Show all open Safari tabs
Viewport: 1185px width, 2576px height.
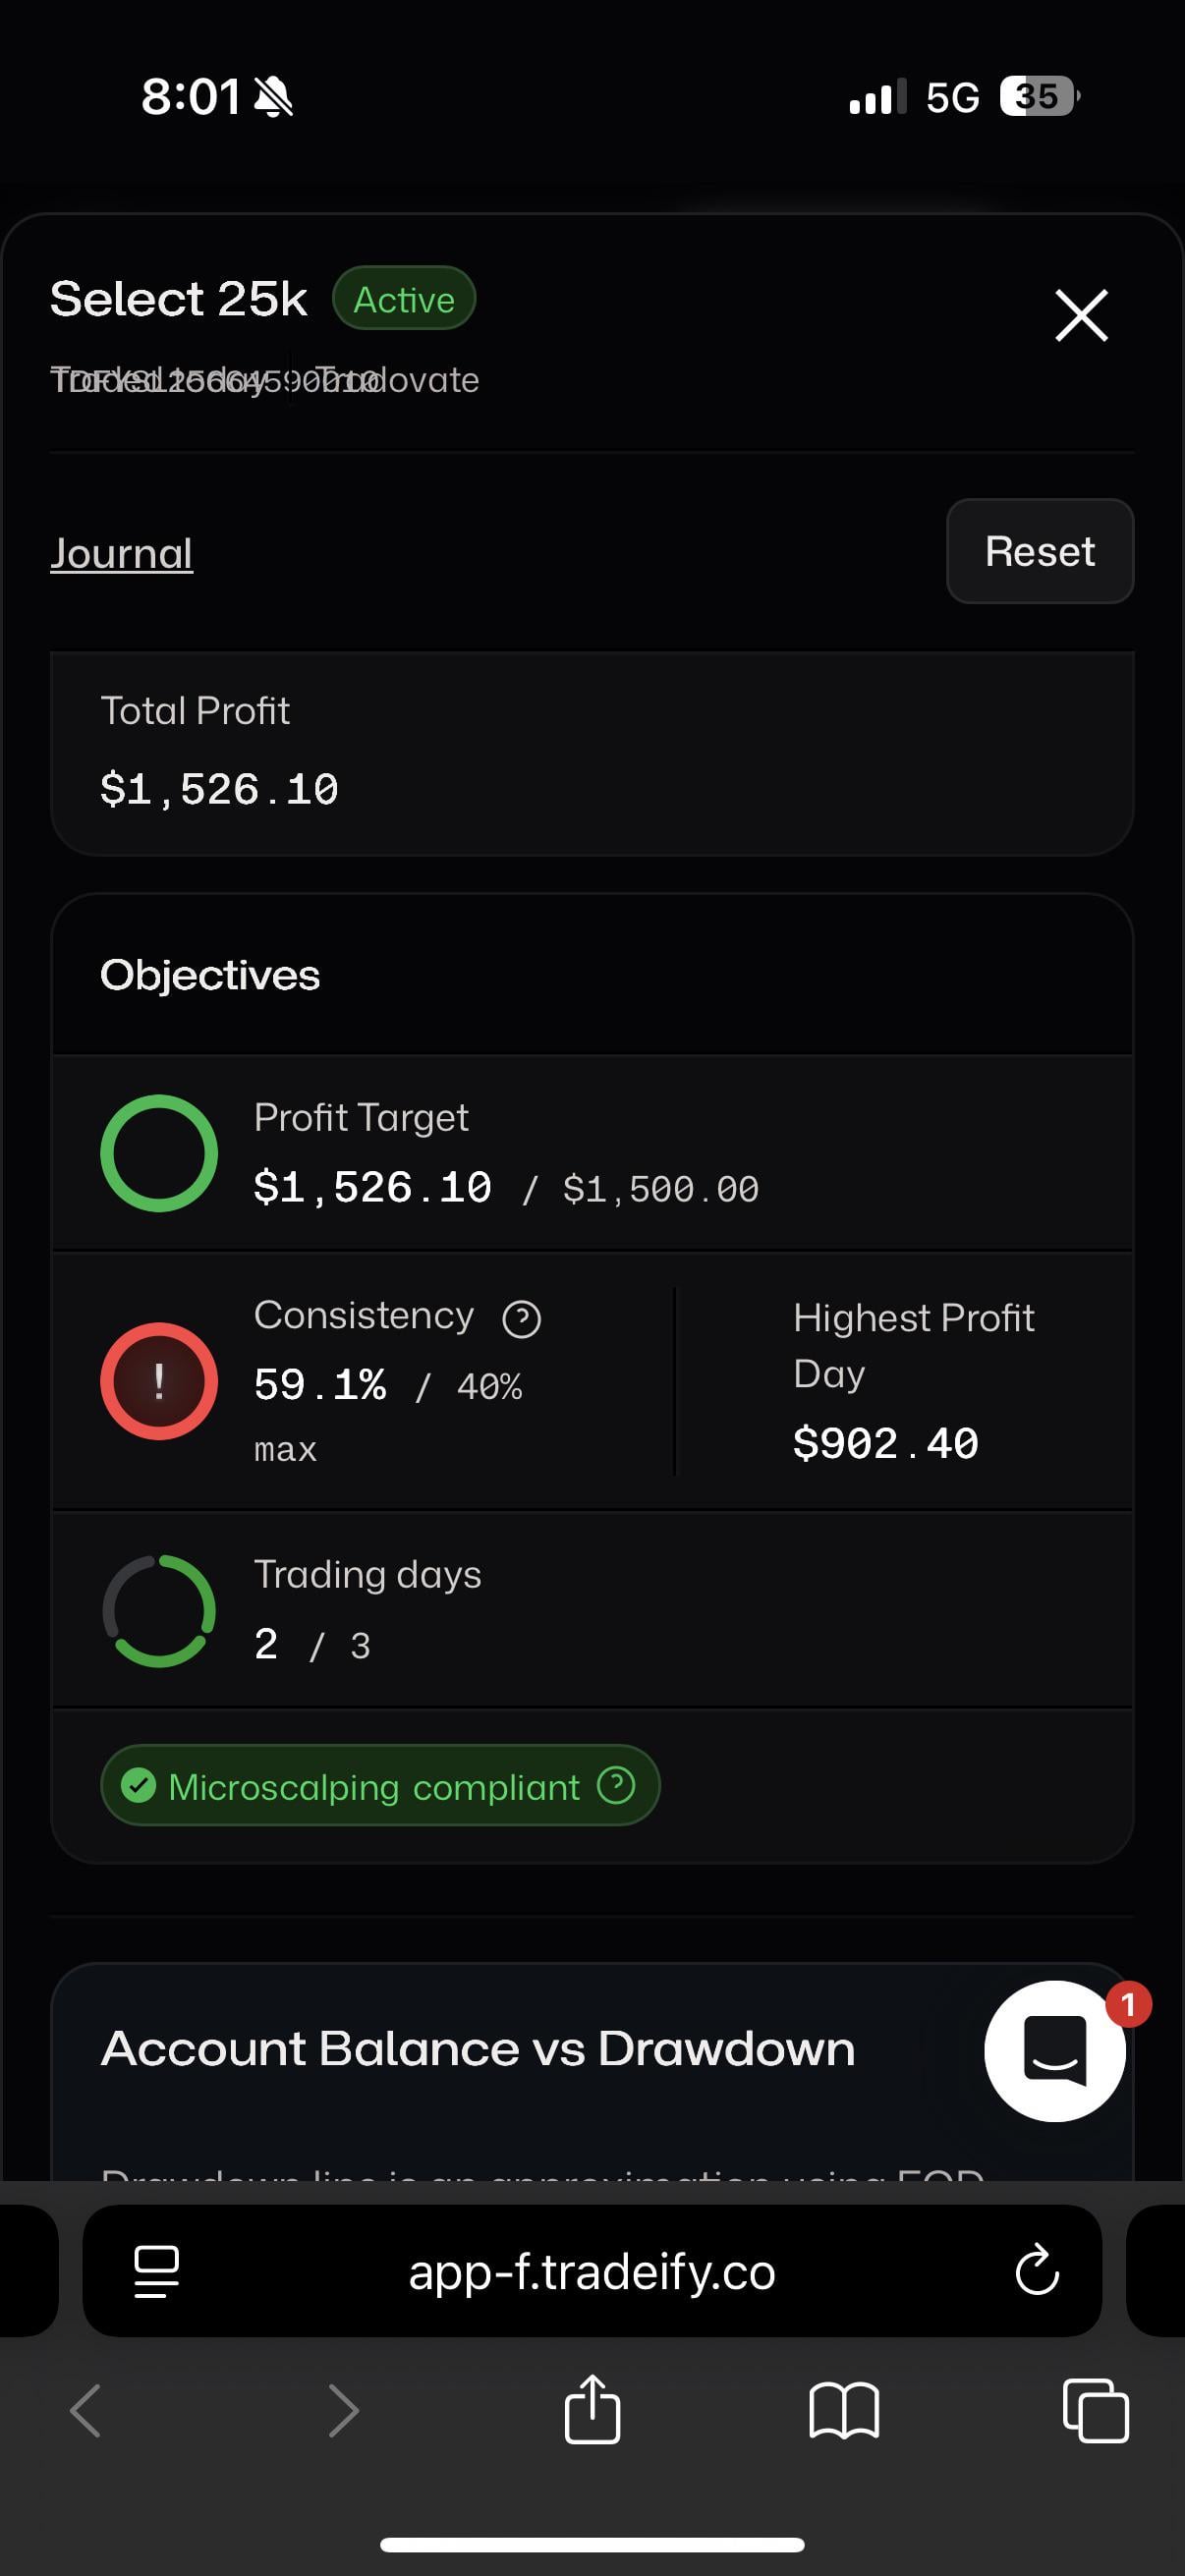1095,2410
